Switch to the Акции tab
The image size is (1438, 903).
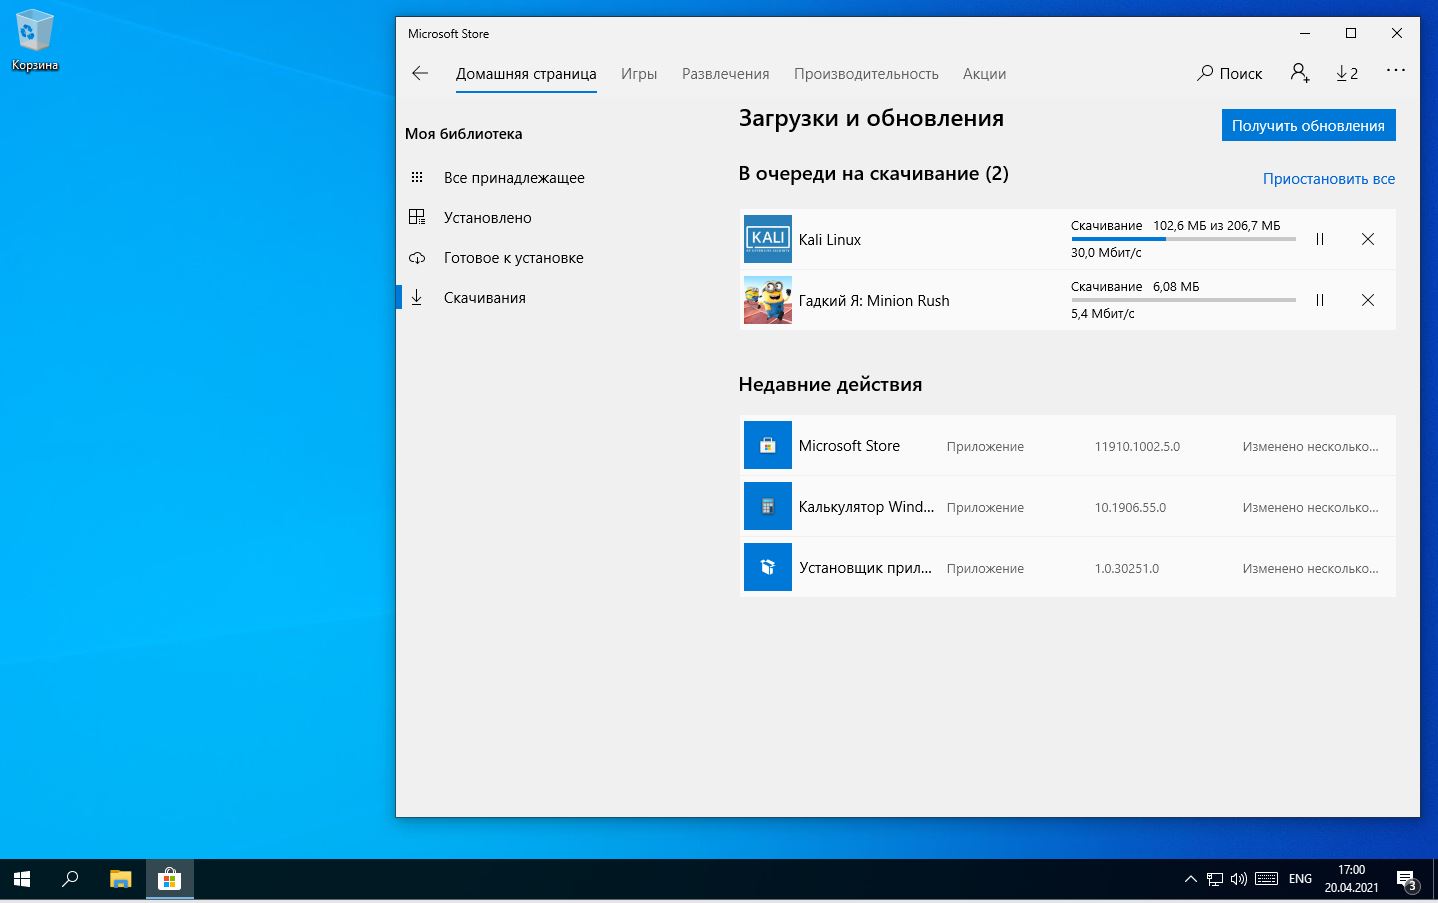(x=984, y=73)
